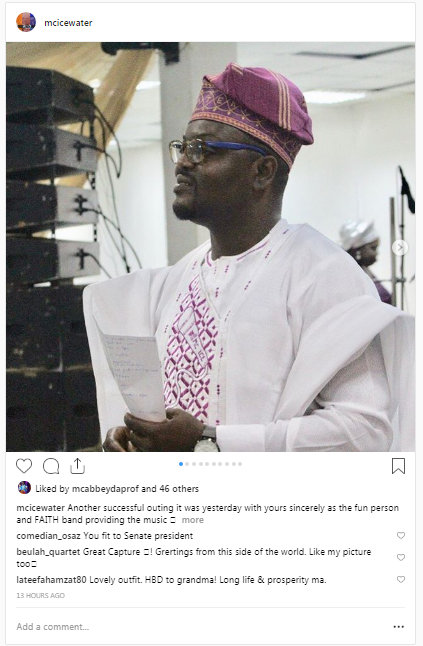Advance to the next photo with the arrow
The height and width of the screenshot is (646, 423).
point(400,248)
